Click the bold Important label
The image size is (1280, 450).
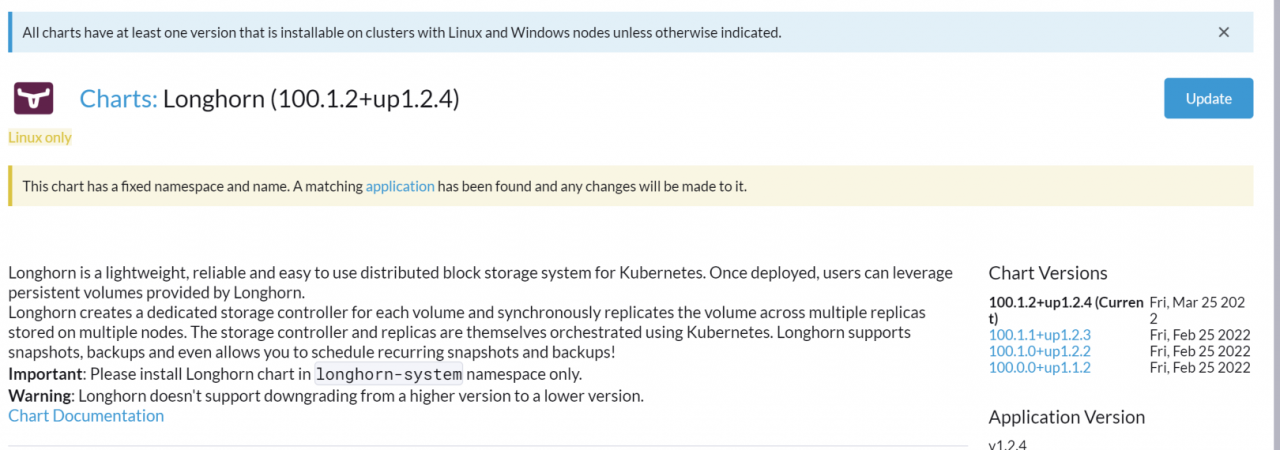44,375
